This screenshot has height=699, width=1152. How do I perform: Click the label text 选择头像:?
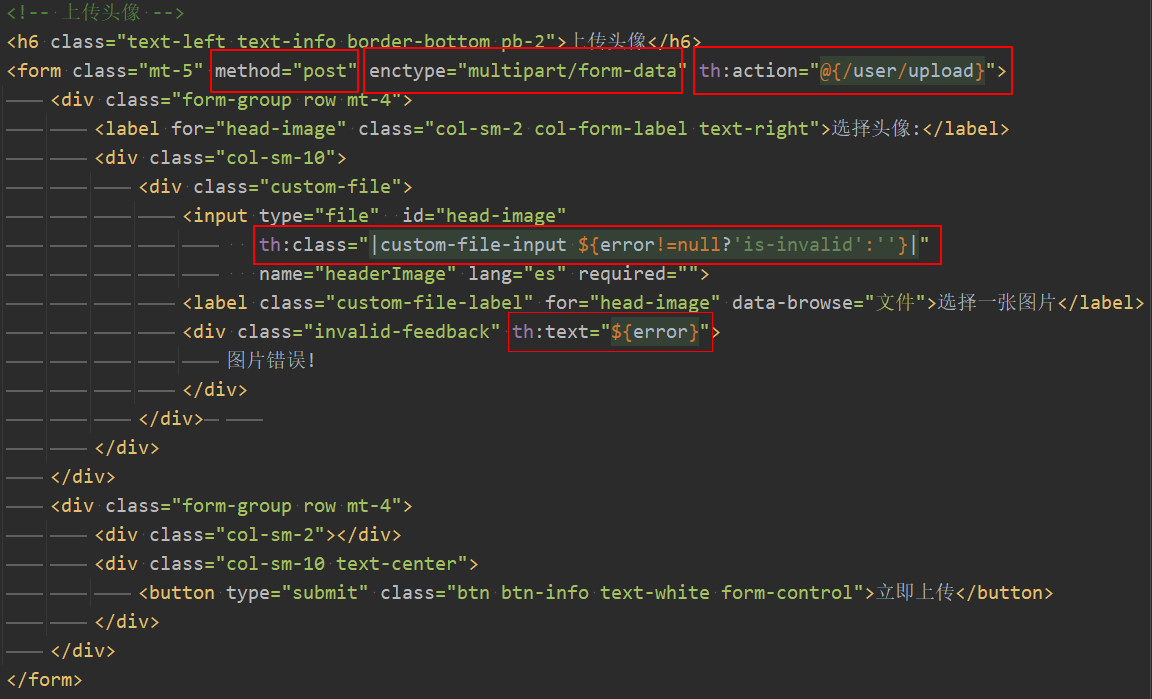[876, 129]
